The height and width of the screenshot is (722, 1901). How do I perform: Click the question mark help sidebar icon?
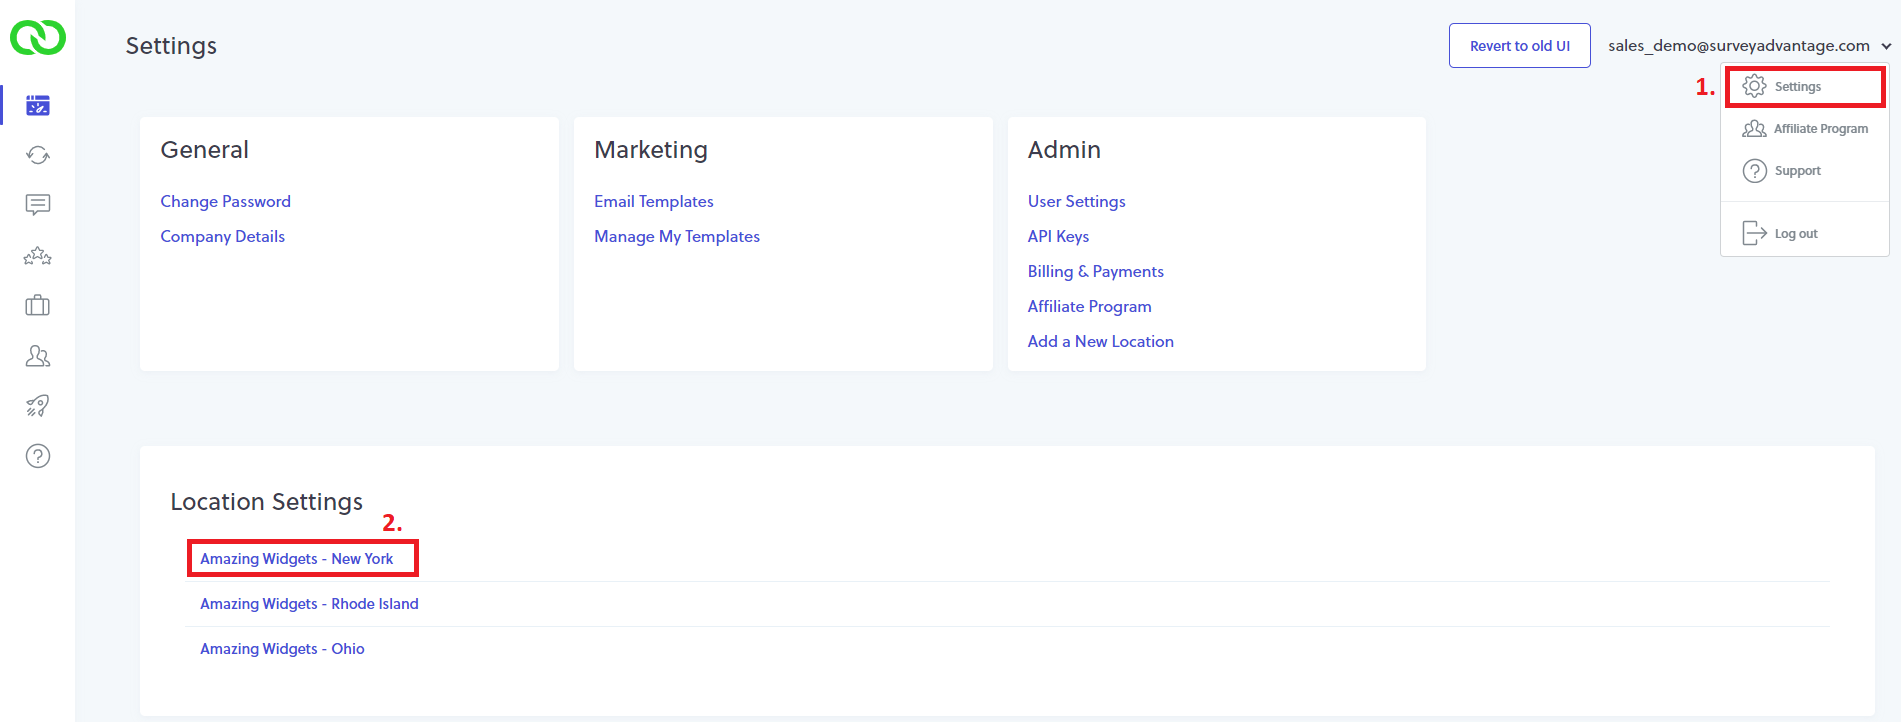click(x=38, y=456)
